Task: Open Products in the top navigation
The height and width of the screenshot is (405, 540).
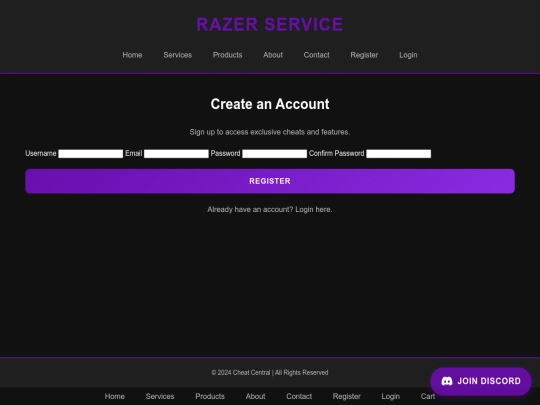Action: (227, 55)
